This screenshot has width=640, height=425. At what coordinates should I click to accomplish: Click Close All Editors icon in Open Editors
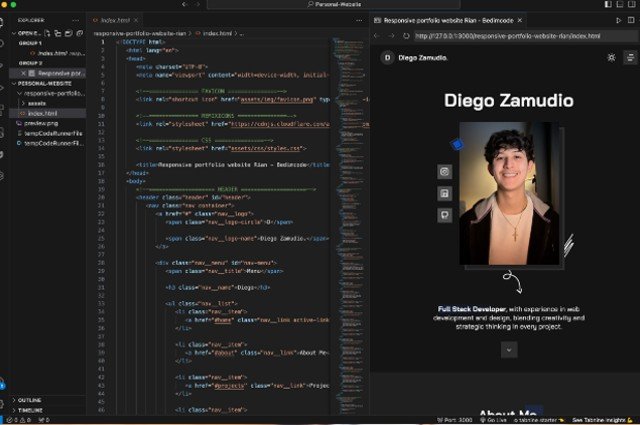coord(80,33)
